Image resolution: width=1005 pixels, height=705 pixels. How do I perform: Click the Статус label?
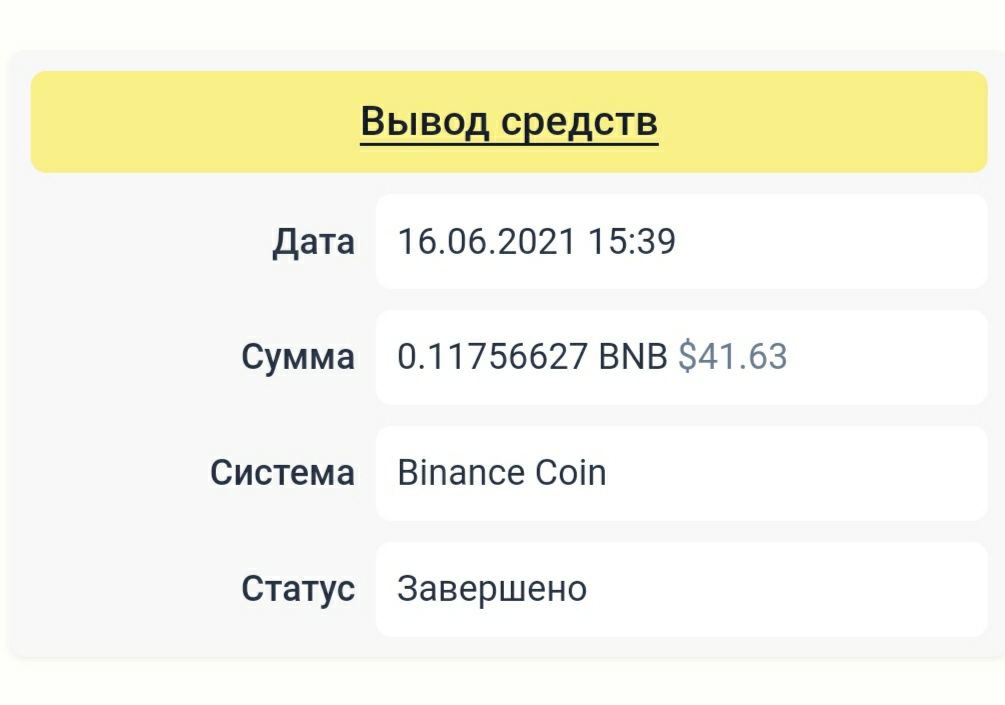tap(298, 589)
